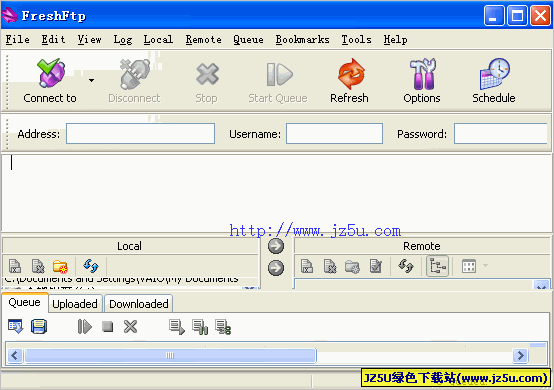Open the Remote menu
Viewport: 554px width, 390px height.
(204, 40)
